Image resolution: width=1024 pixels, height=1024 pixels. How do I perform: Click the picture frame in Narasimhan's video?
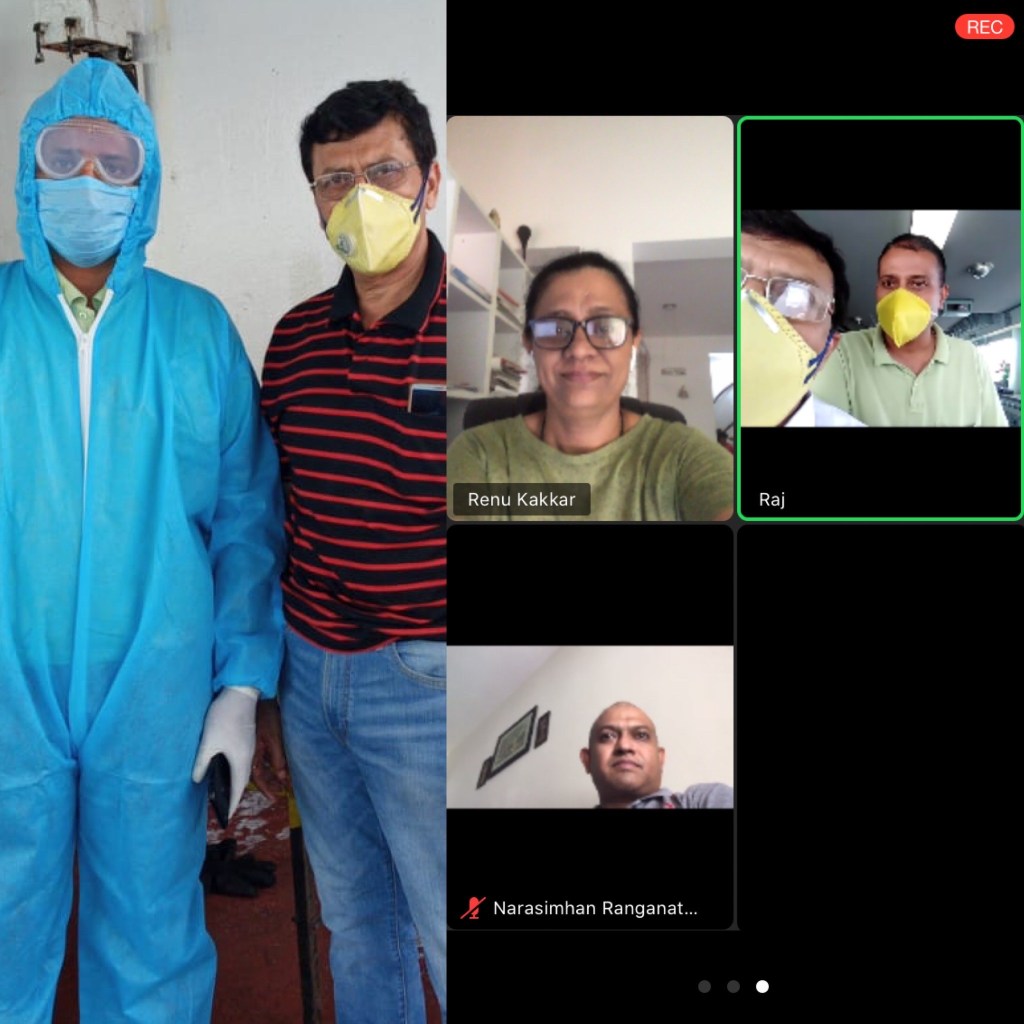pyautogui.click(x=516, y=740)
